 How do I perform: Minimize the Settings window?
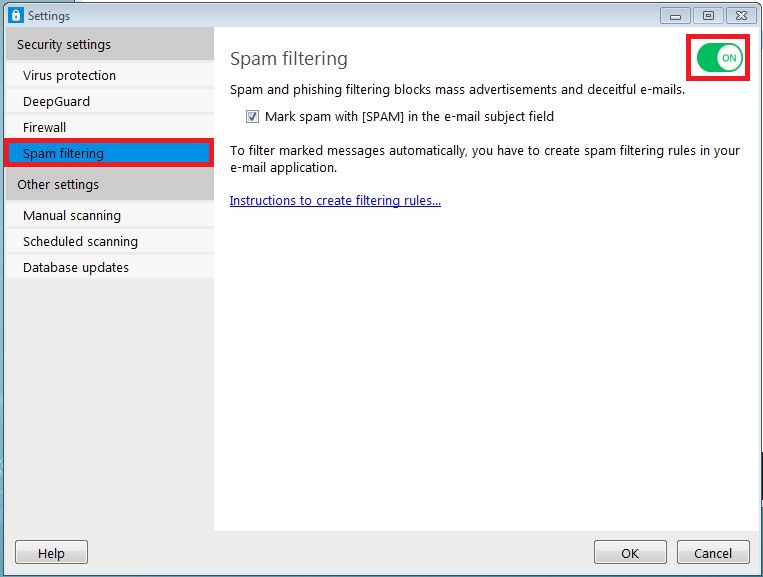point(675,15)
